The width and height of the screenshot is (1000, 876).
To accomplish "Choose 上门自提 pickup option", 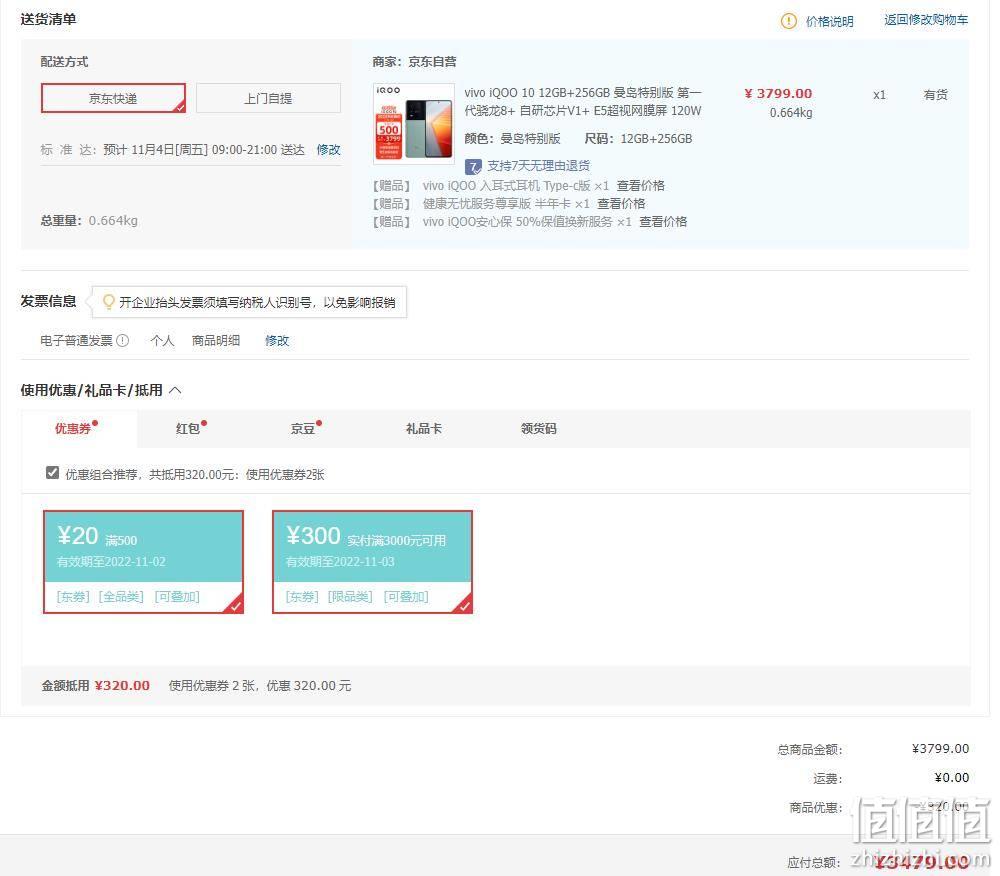I will click(x=268, y=98).
